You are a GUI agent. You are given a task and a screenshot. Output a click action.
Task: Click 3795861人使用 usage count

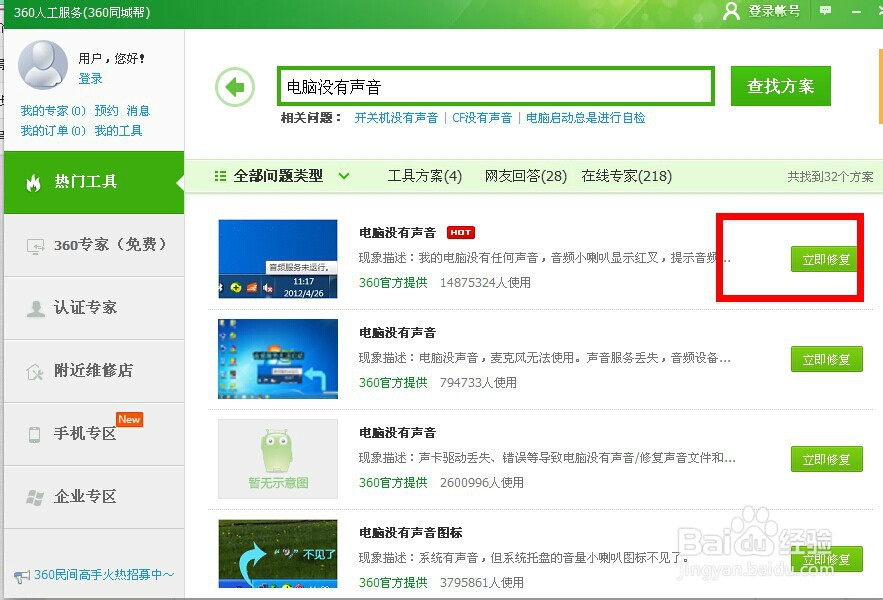tap(481, 583)
